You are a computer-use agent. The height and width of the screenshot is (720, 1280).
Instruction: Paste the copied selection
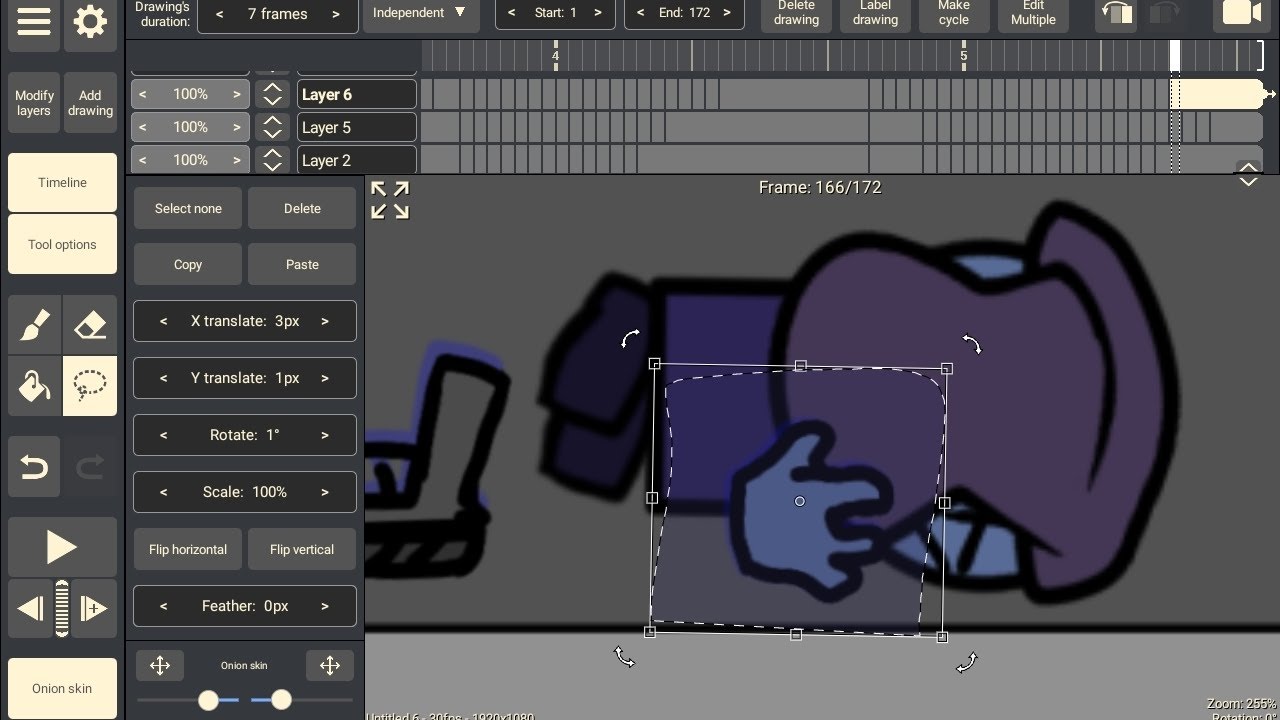(x=302, y=264)
